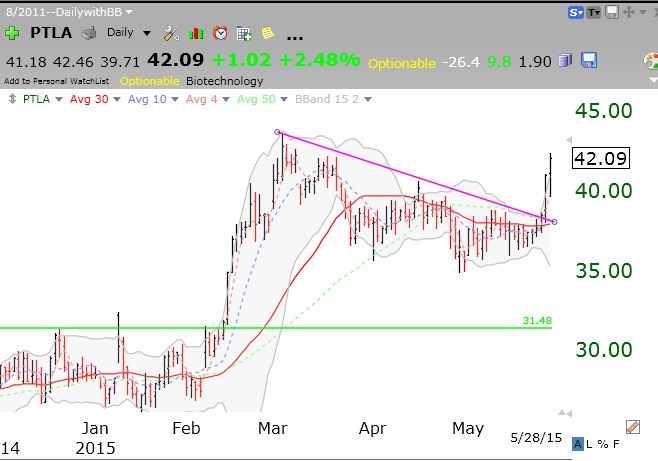
Task: Expand the Avg 10 indicator dropdown
Action: tap(175, 99)
